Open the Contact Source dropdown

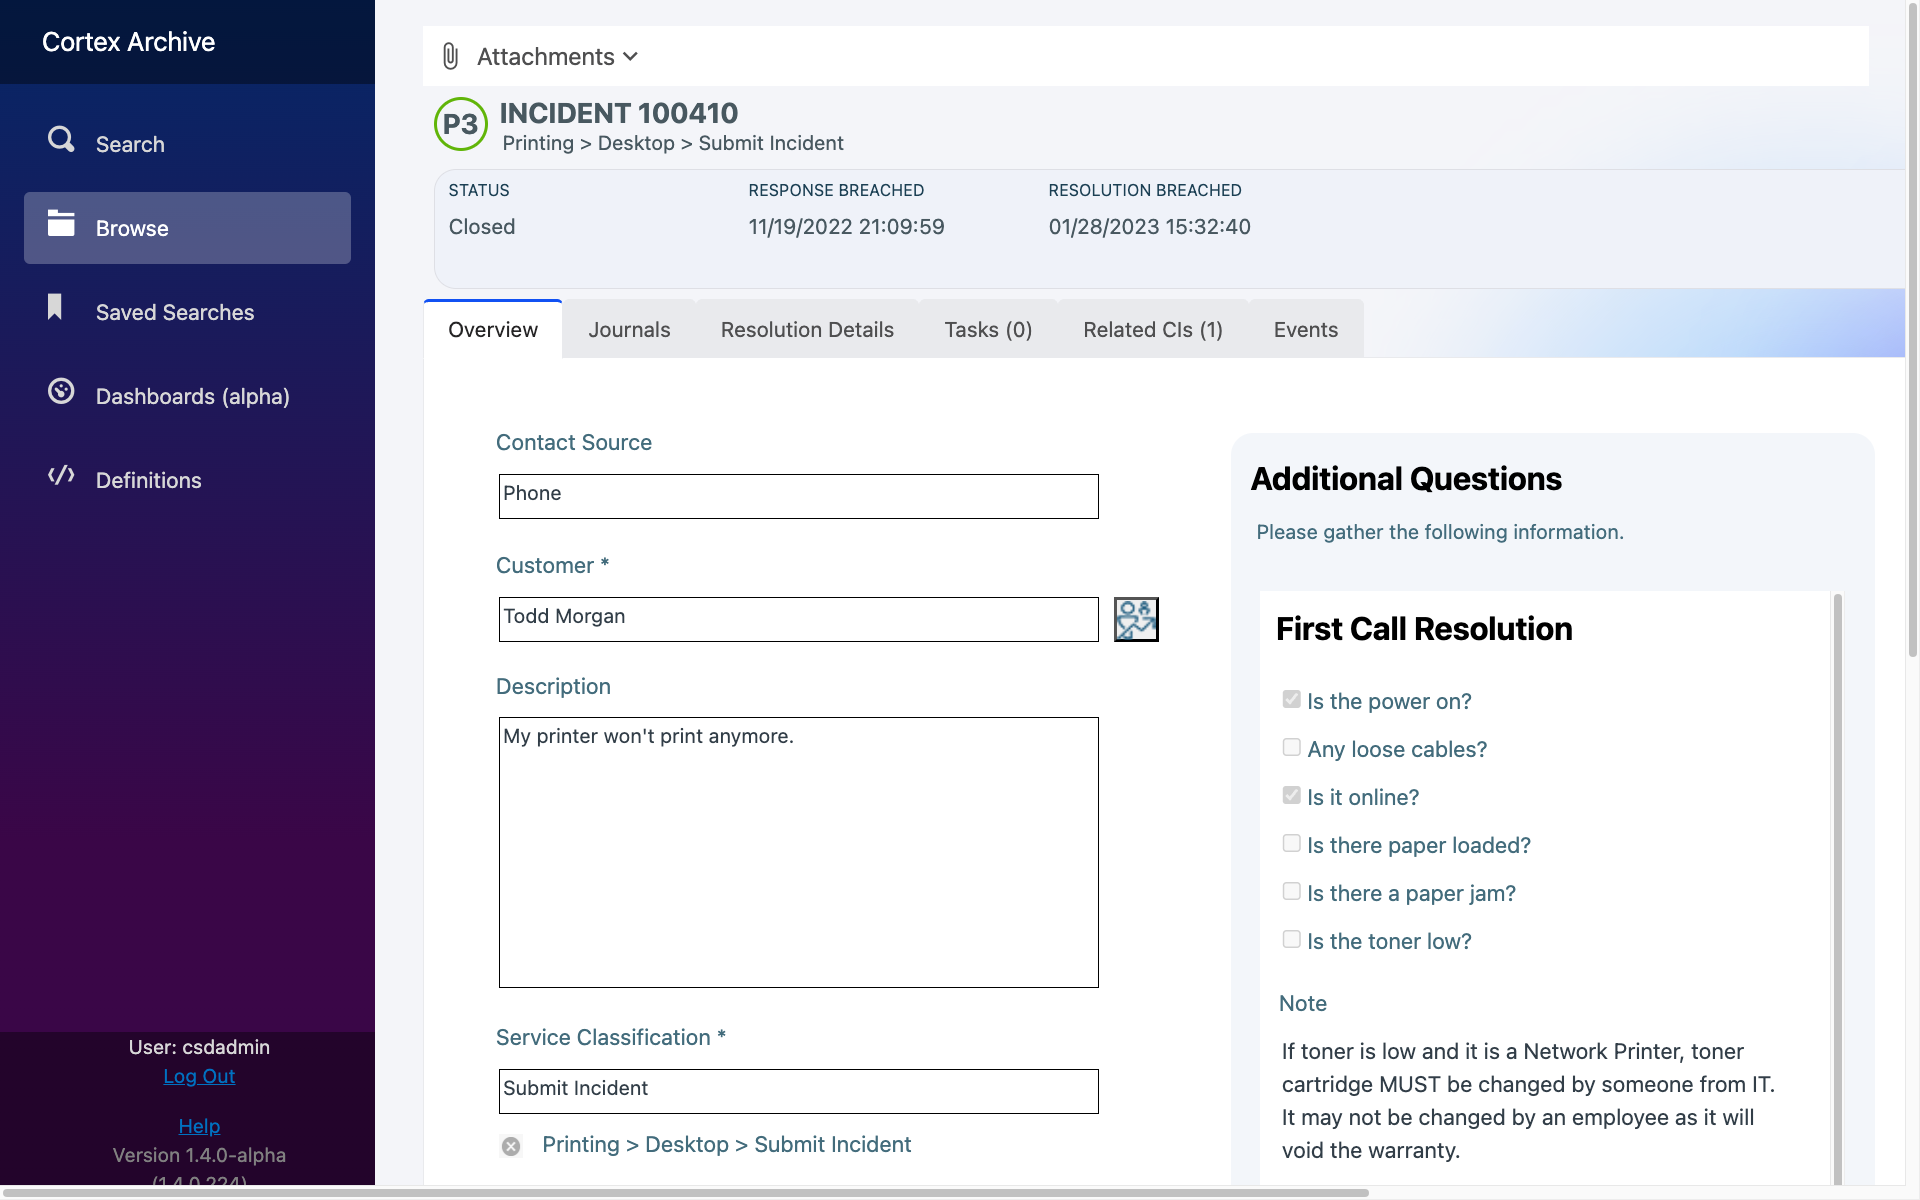pyautogui.click(x=798, y=495)
